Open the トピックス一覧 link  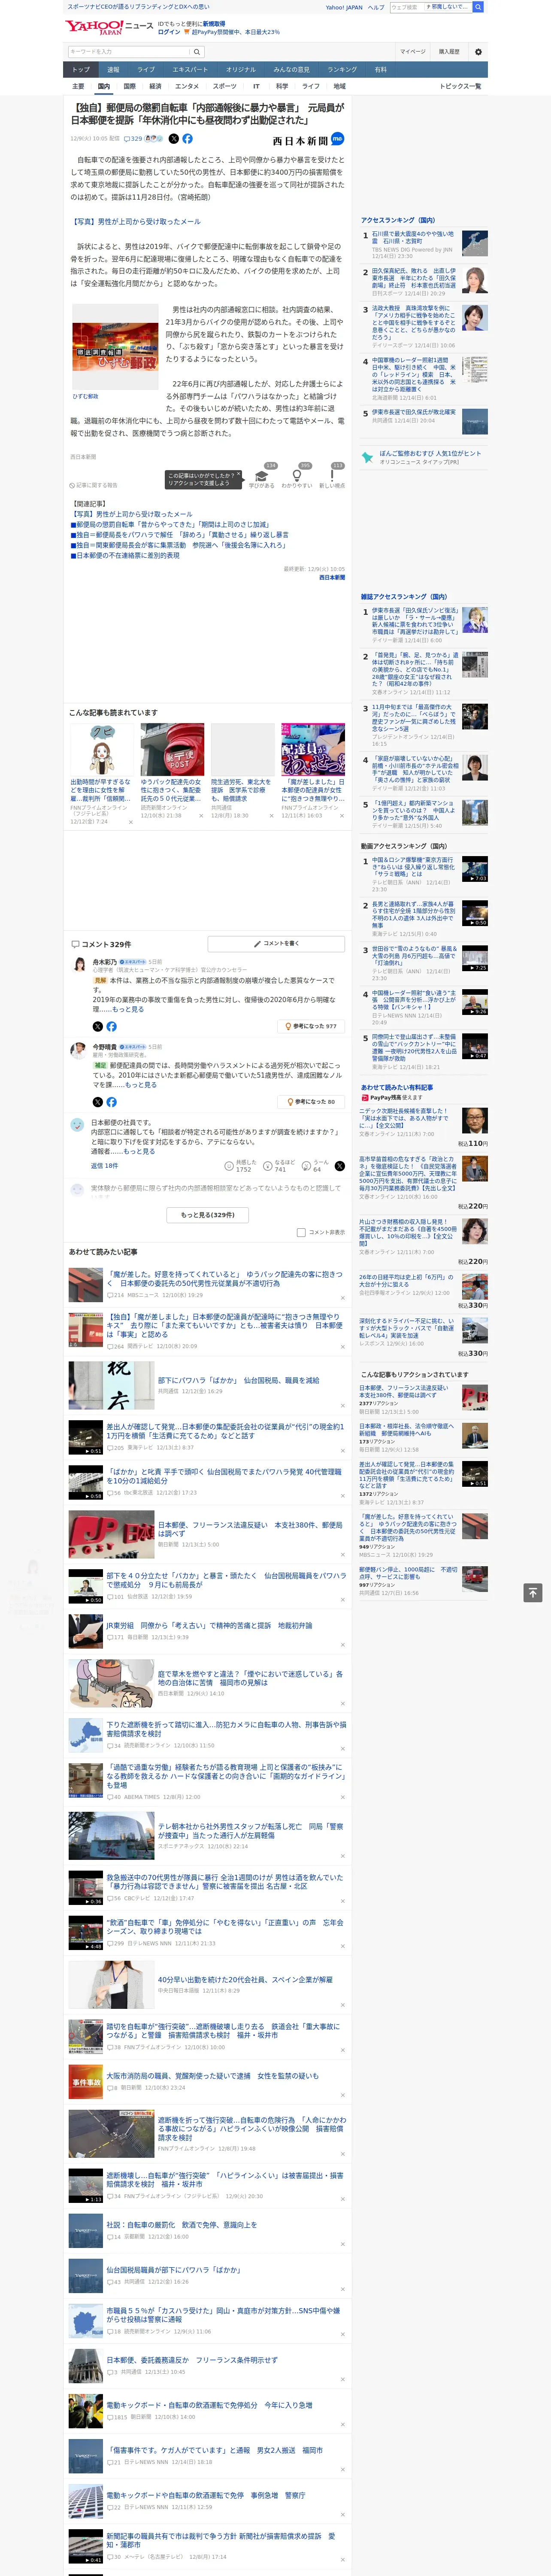click(461, 86)
